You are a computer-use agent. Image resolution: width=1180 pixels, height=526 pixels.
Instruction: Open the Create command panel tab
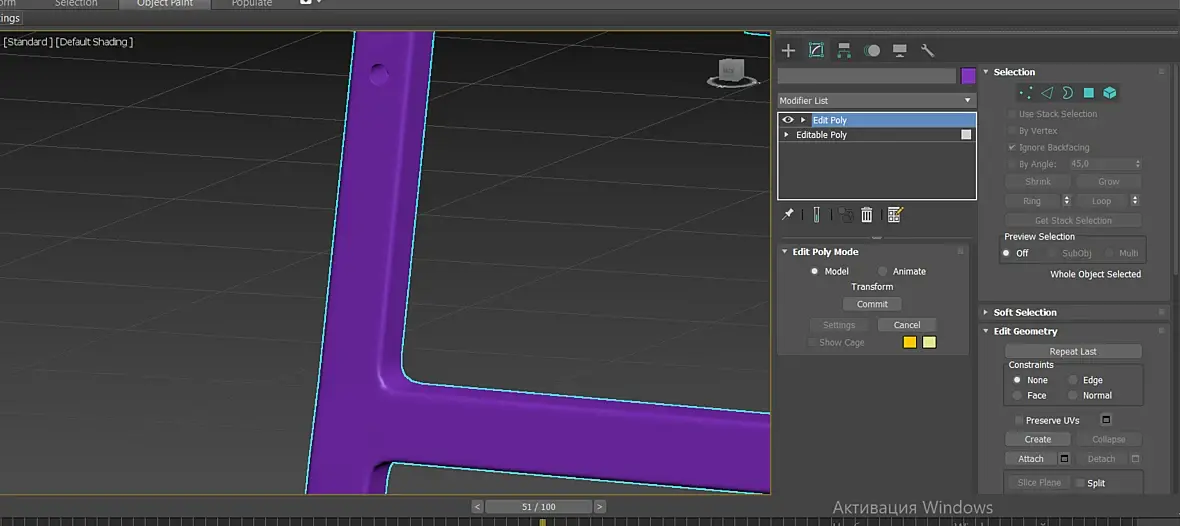point(788,50)
